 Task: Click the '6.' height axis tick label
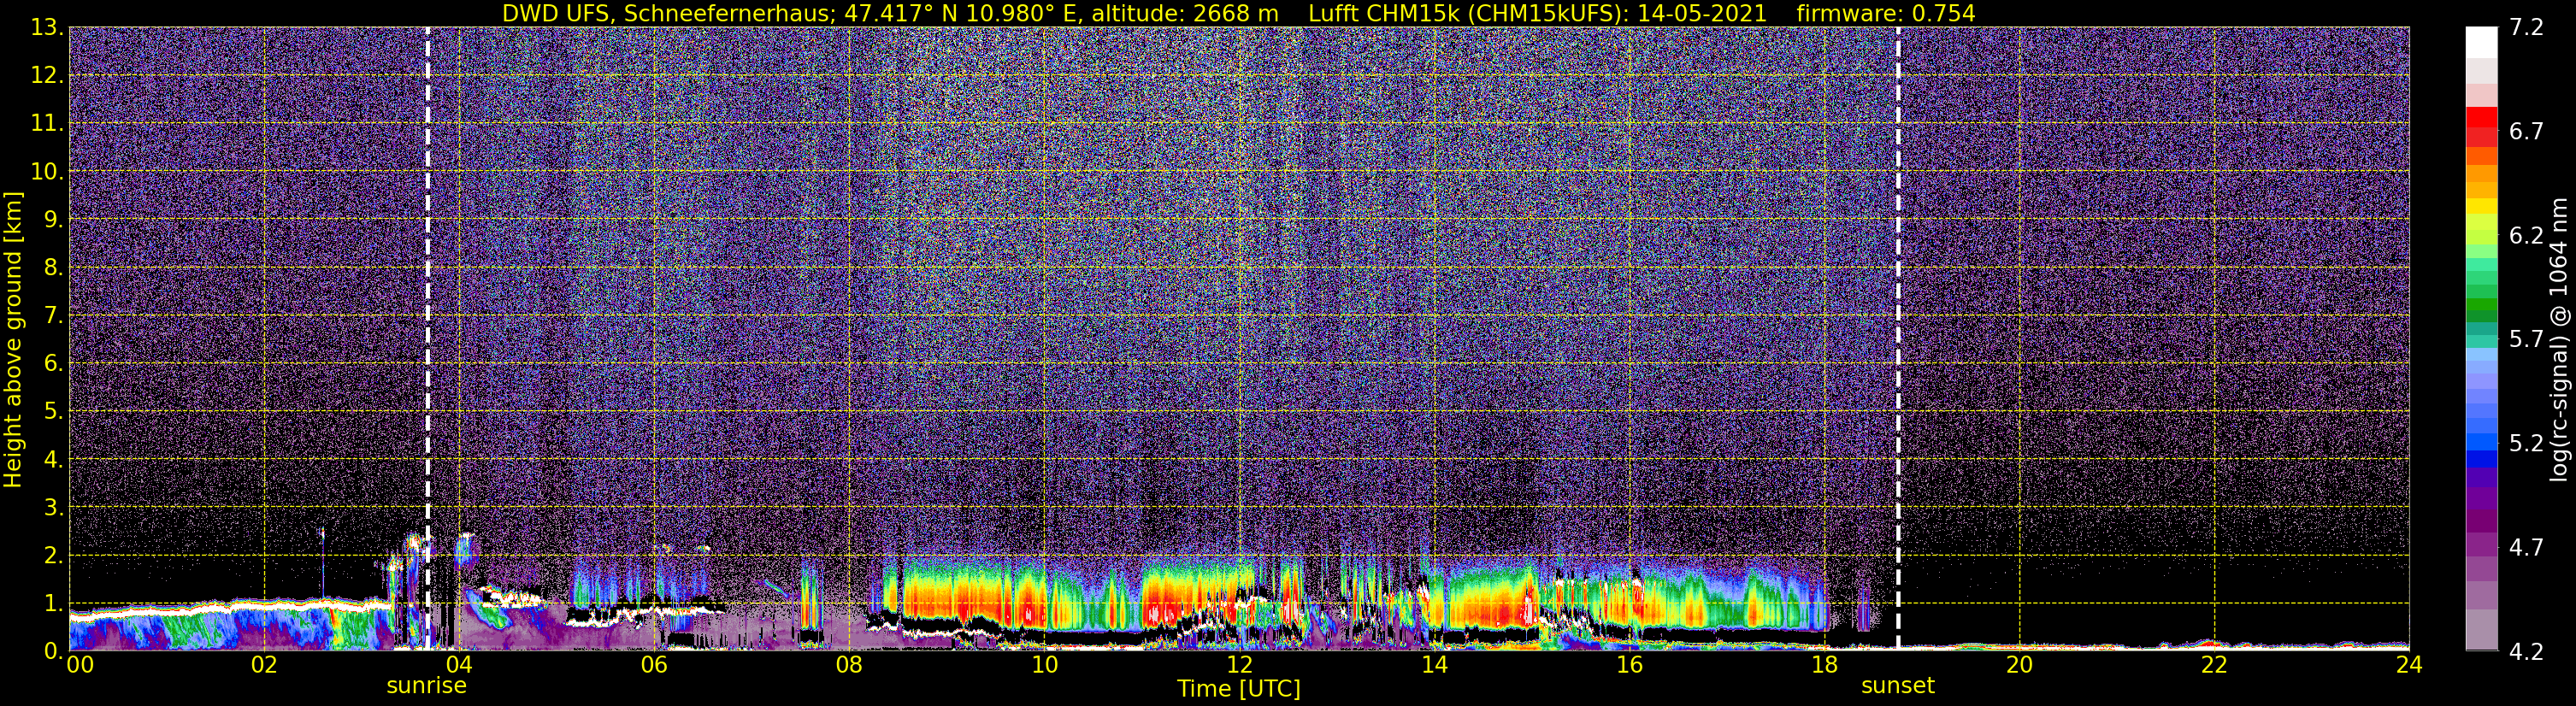54,364
